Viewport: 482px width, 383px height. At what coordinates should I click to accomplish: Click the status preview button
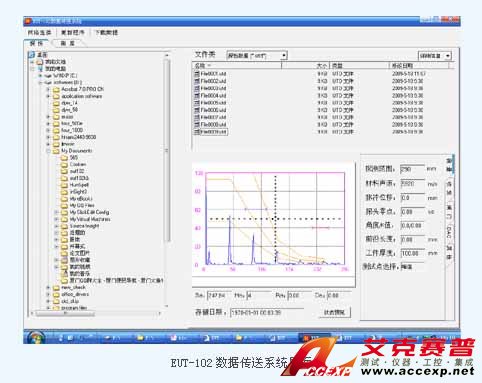pyautogui.click(x=335, y=312)
